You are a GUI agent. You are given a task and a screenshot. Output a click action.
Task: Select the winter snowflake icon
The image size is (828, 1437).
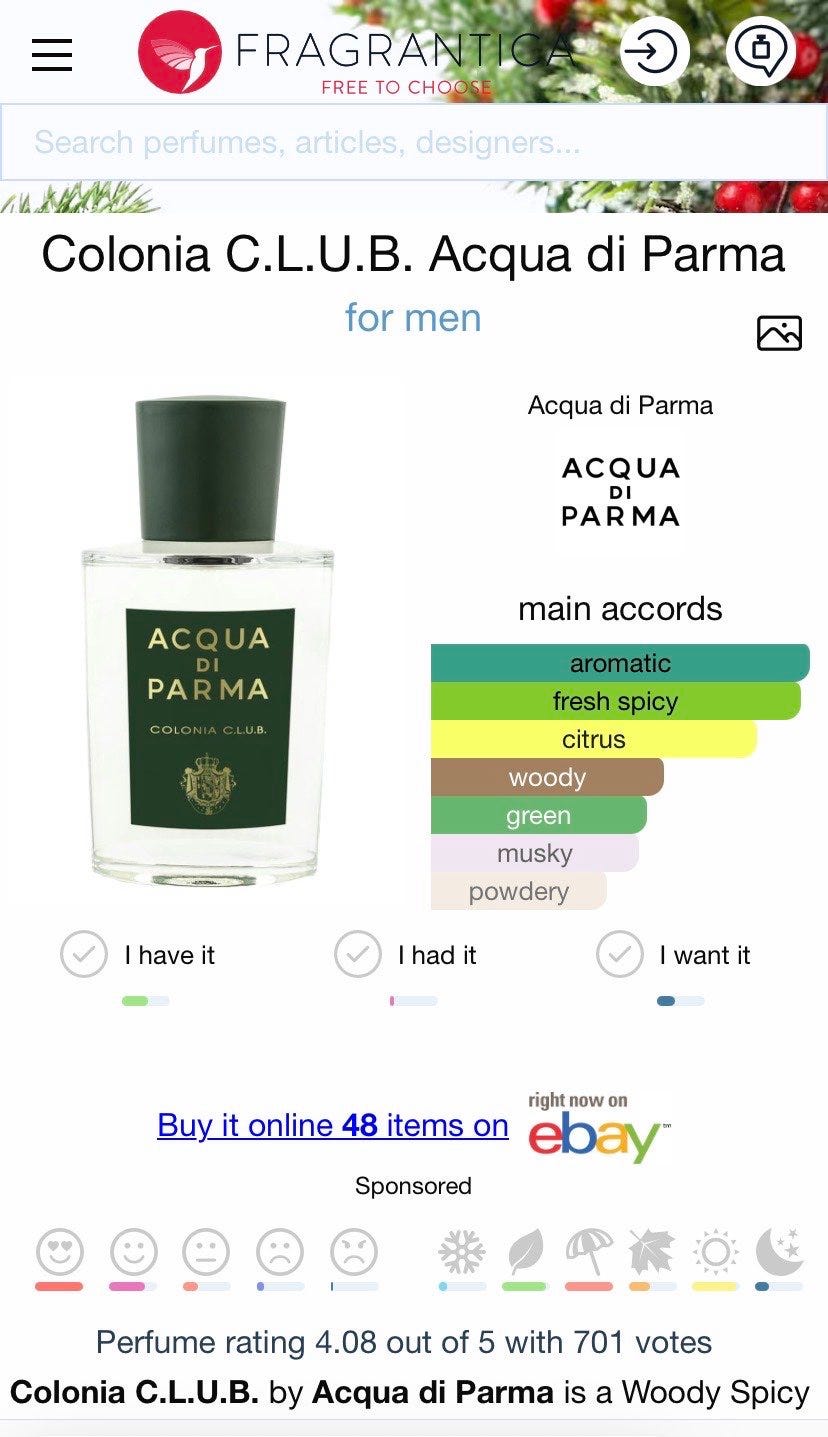click(462, 1251)
